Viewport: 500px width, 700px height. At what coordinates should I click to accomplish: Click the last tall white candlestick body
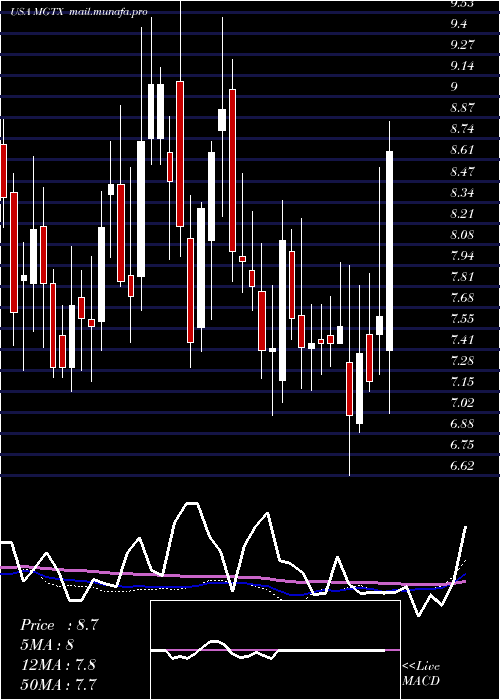coord(389,251)
